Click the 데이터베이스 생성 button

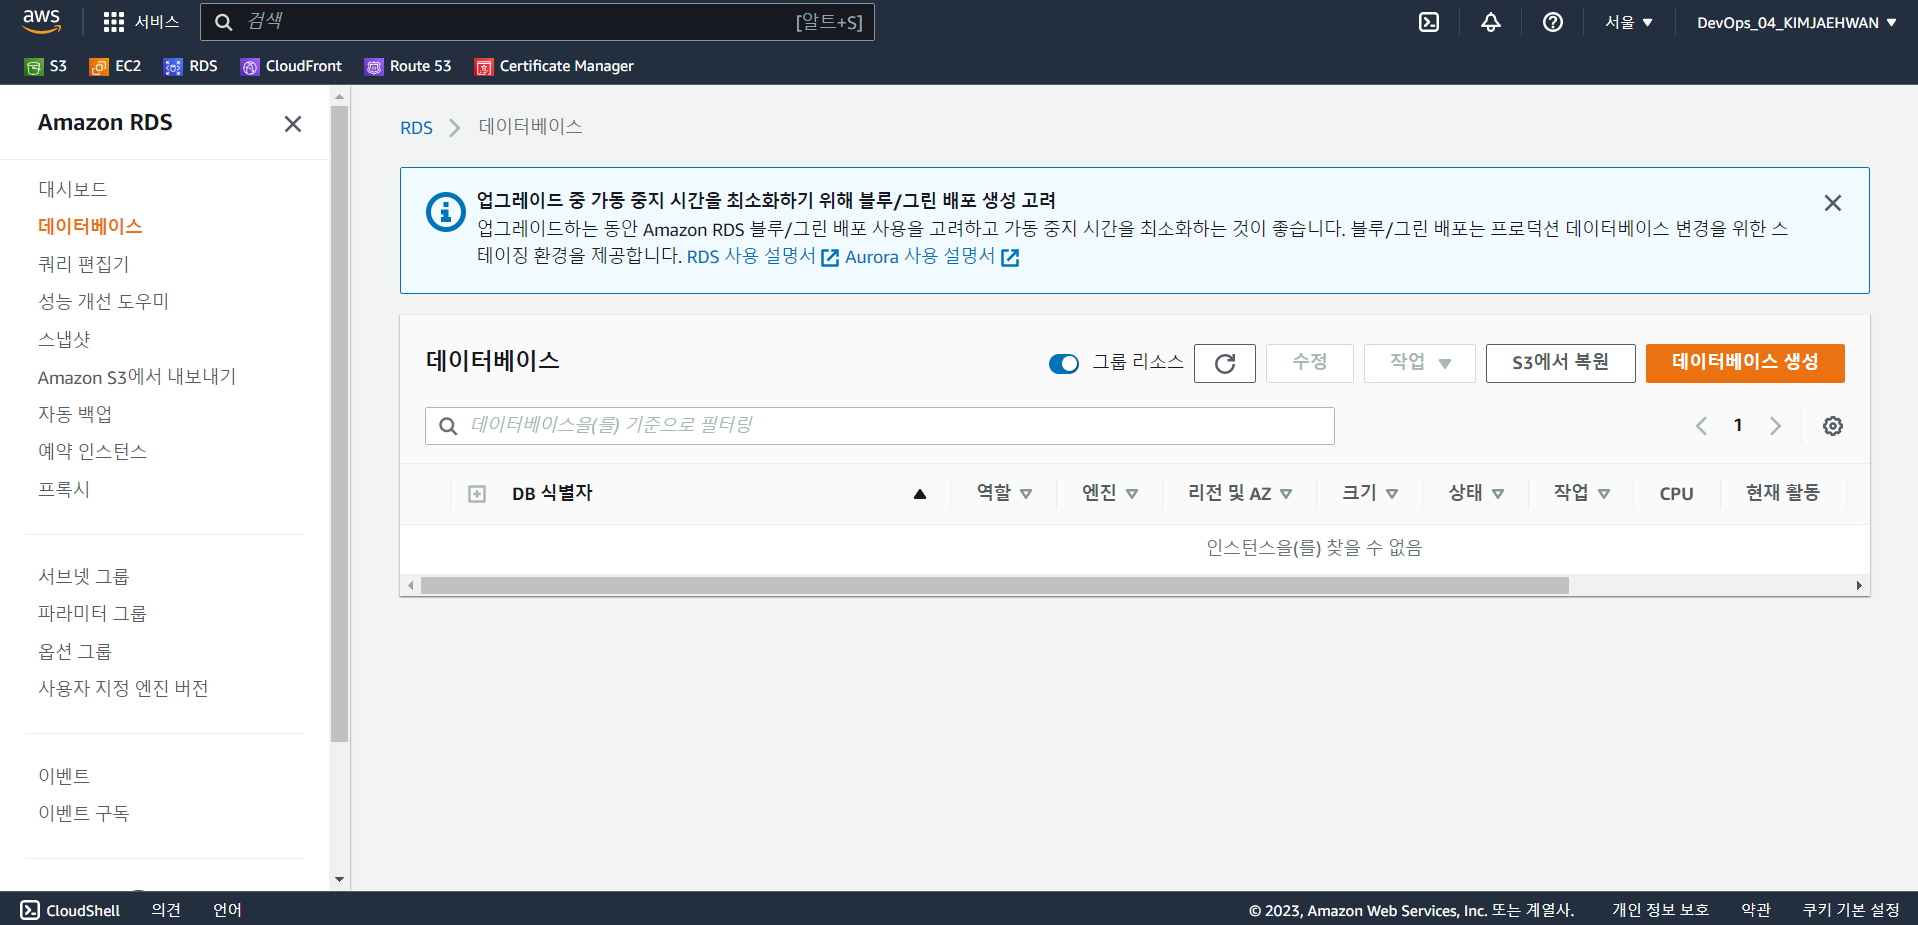click(1745, 363)
